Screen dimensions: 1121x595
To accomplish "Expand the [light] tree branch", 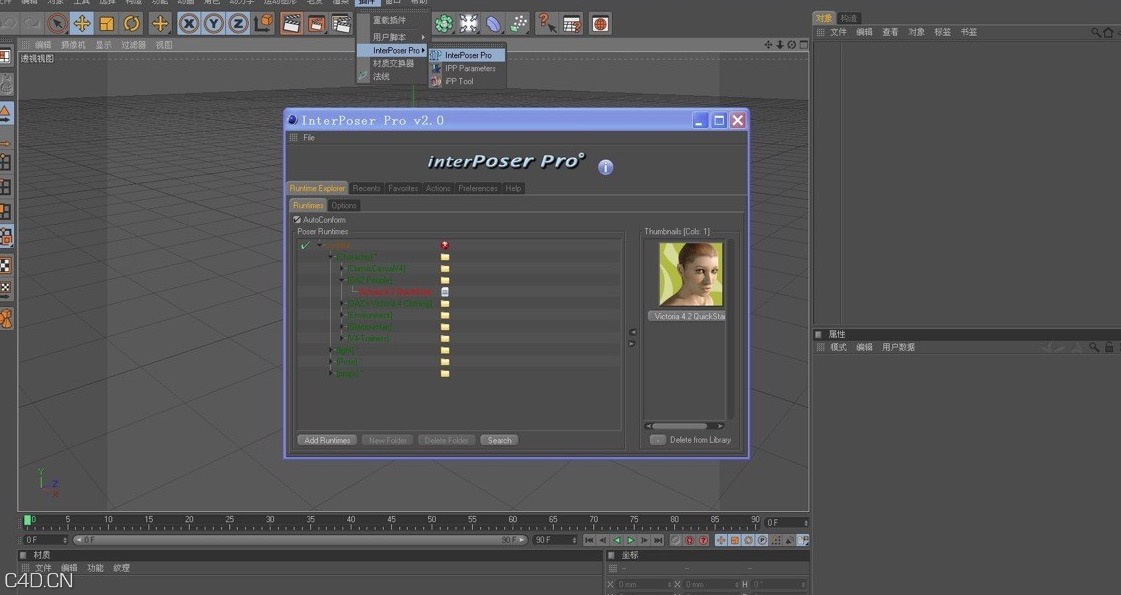I will point(330,350).
